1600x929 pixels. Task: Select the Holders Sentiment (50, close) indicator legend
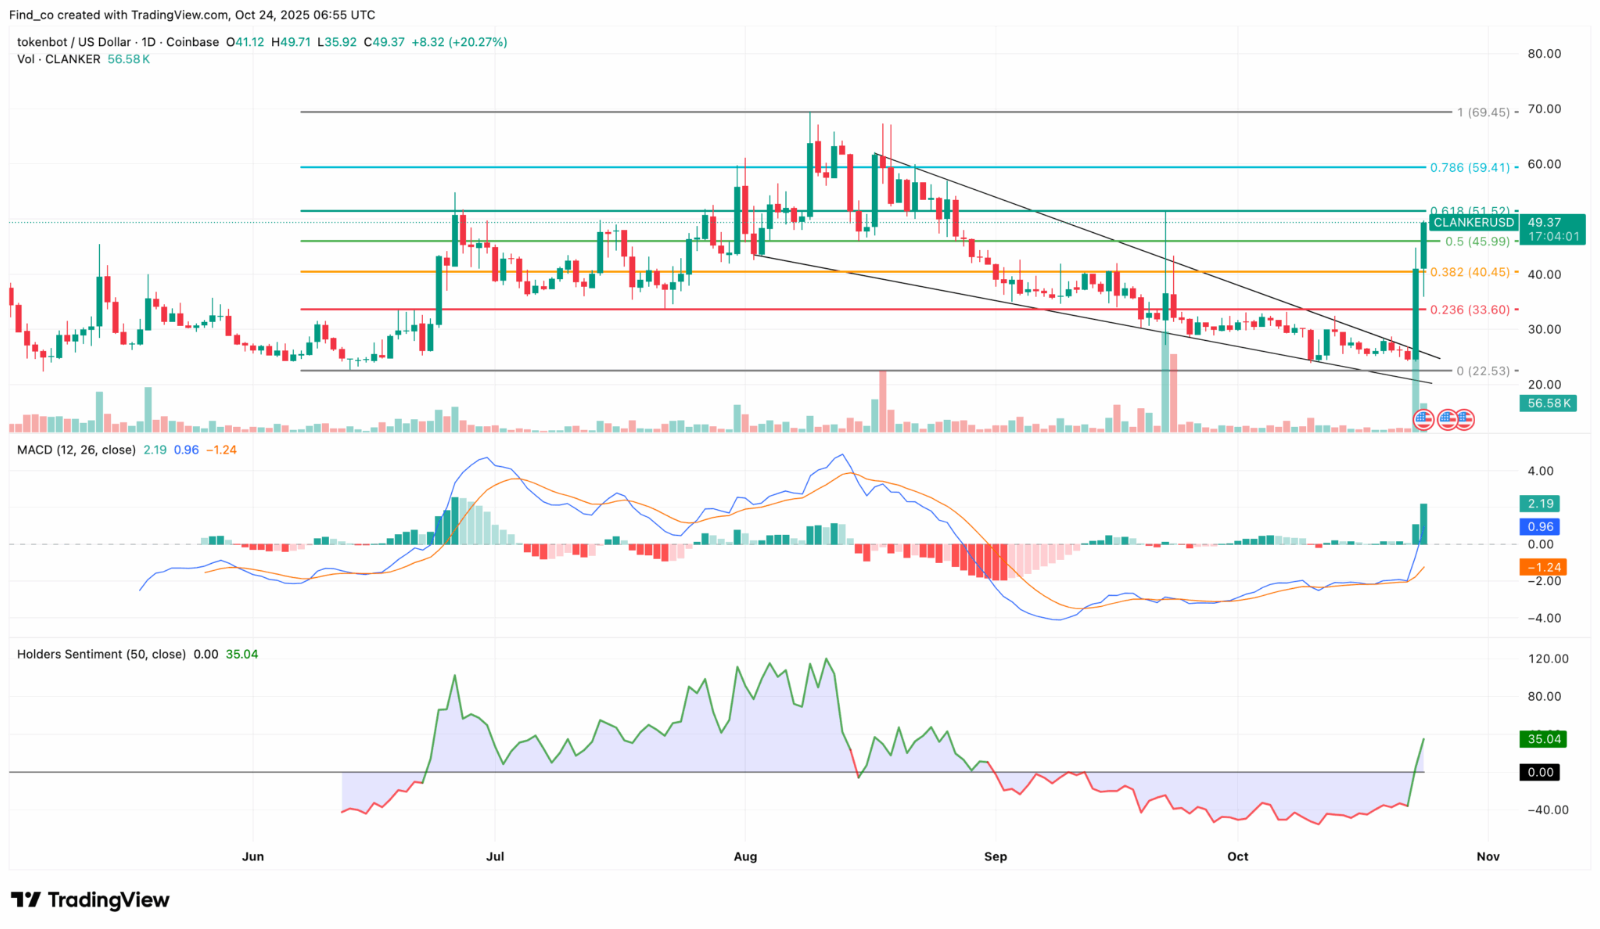click(100, 654)
